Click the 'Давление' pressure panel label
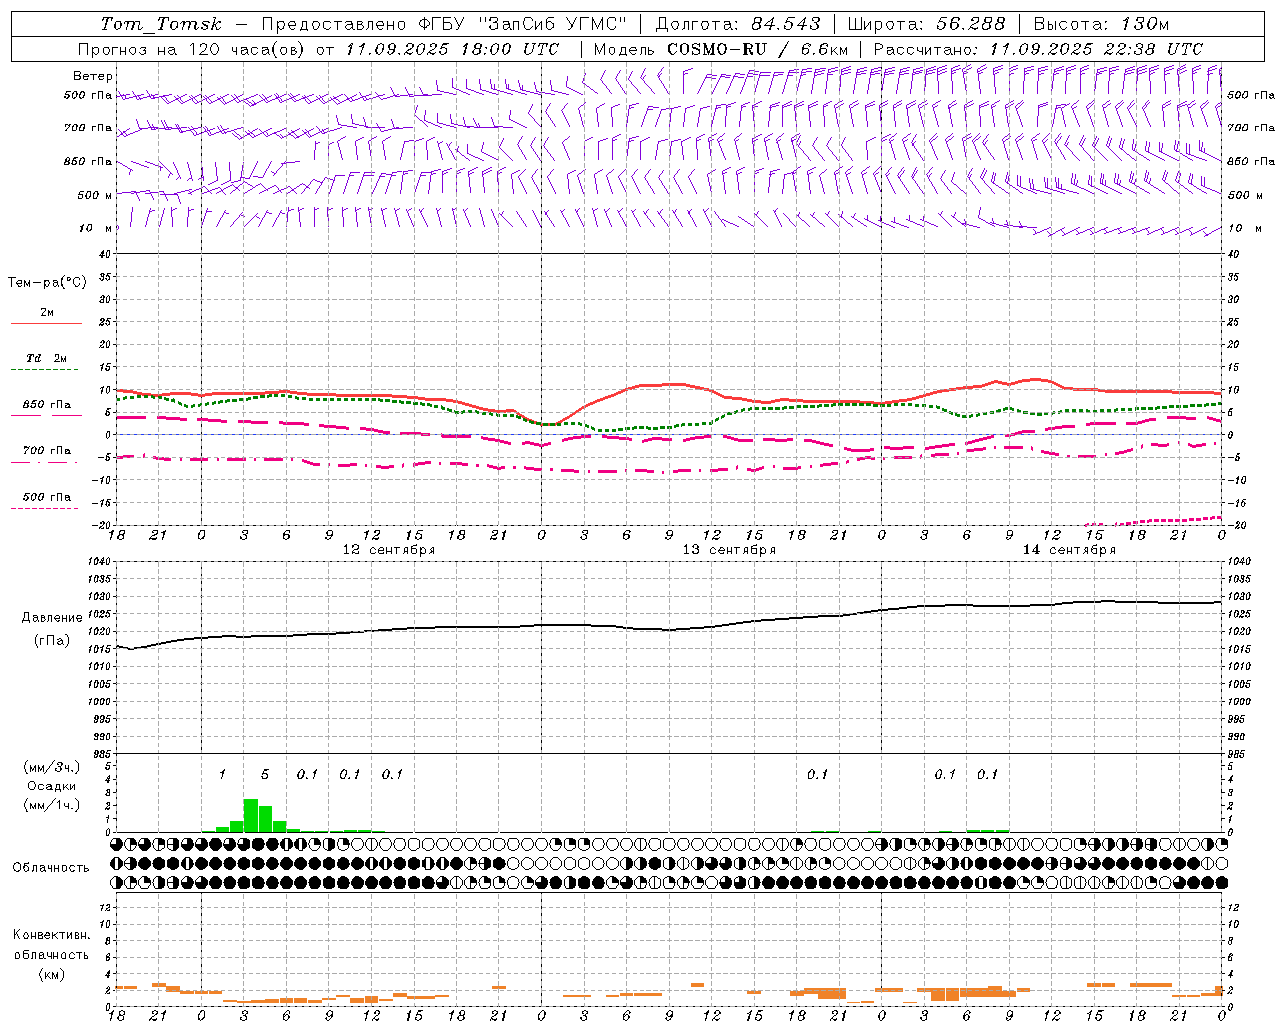The width and height of the screenshot is (1280, 1024). pyautogui.click(x=52, y=618)
